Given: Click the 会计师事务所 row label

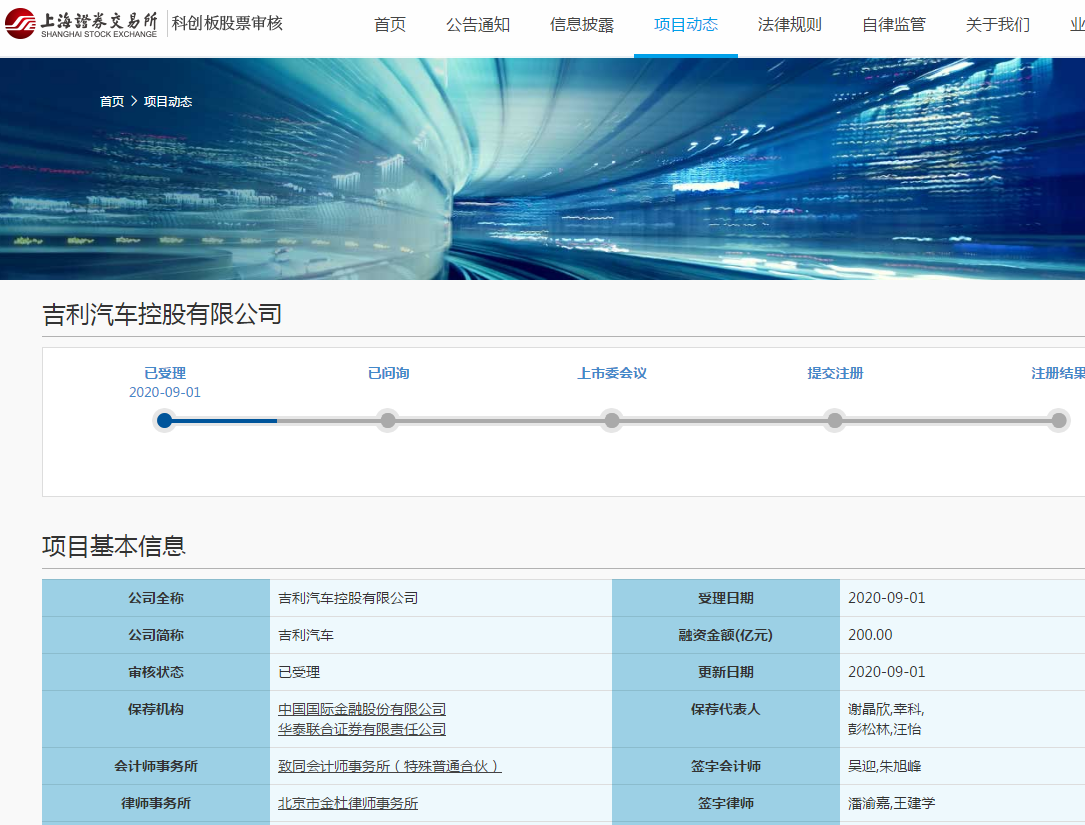Looking at the screenshot, I should [x=156, y=766].
